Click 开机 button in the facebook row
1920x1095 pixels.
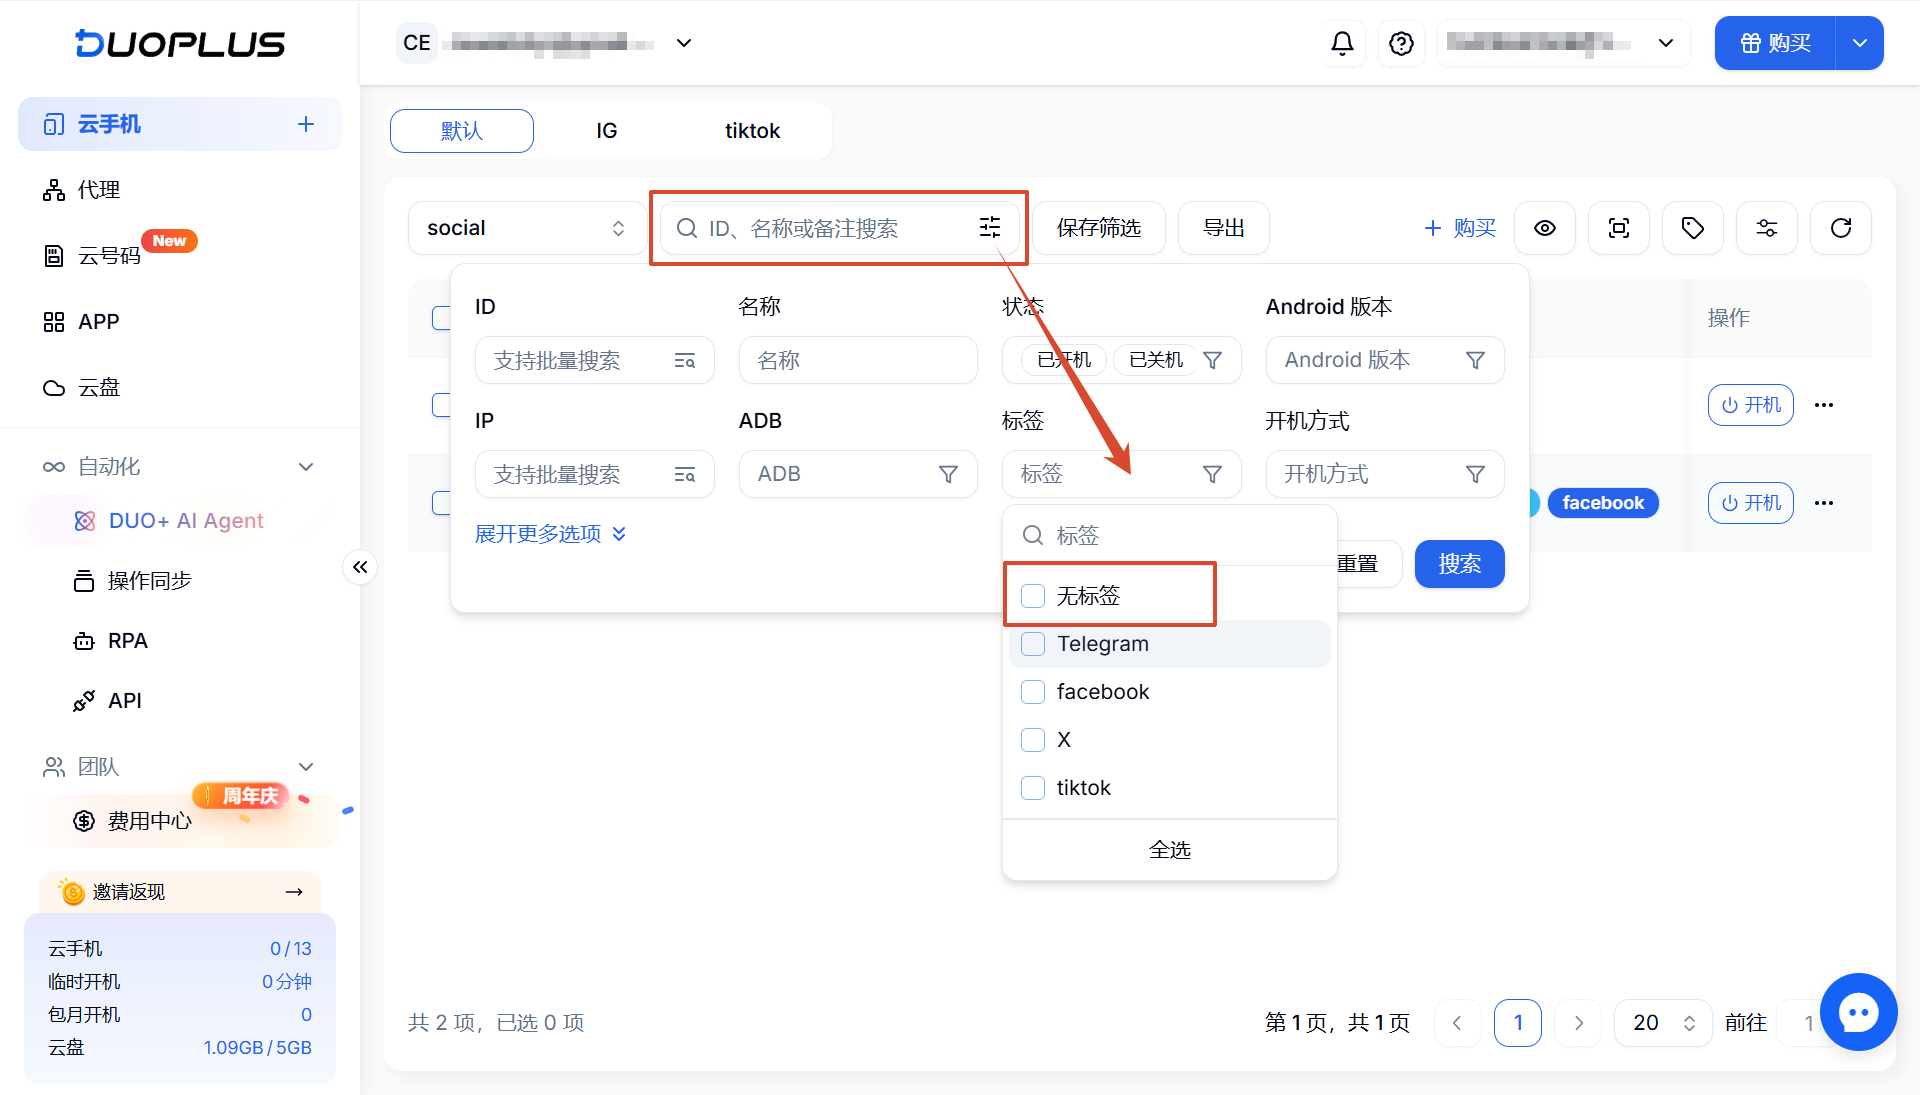(1751, 503)
